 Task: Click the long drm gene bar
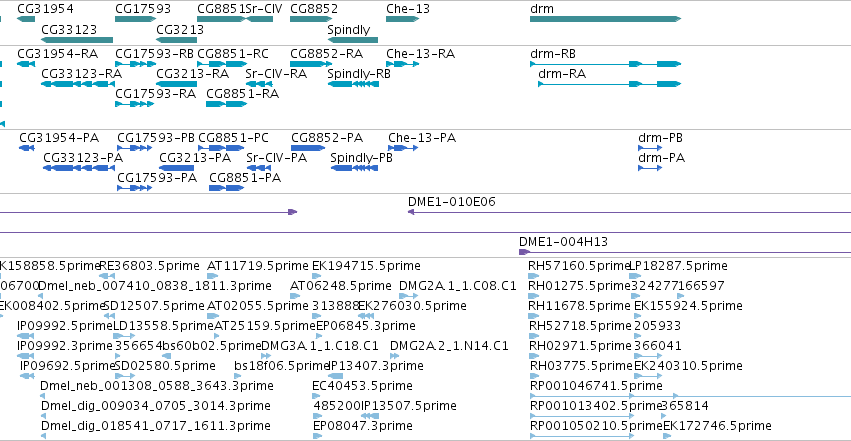605,19
